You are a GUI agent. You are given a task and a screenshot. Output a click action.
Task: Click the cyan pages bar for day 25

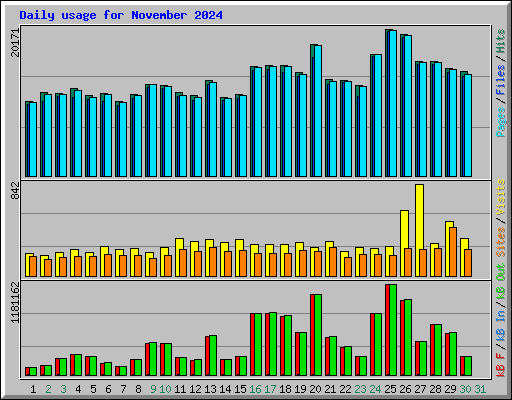click(x=392, y=104)
